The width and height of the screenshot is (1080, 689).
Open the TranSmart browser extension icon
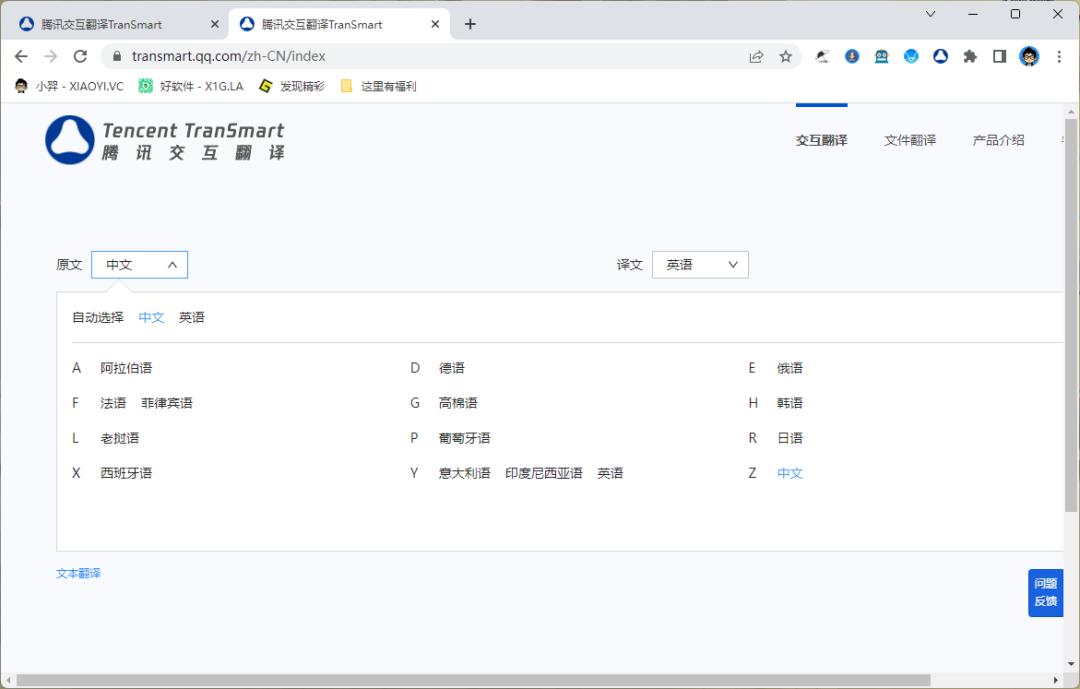(x=940, y=56)
